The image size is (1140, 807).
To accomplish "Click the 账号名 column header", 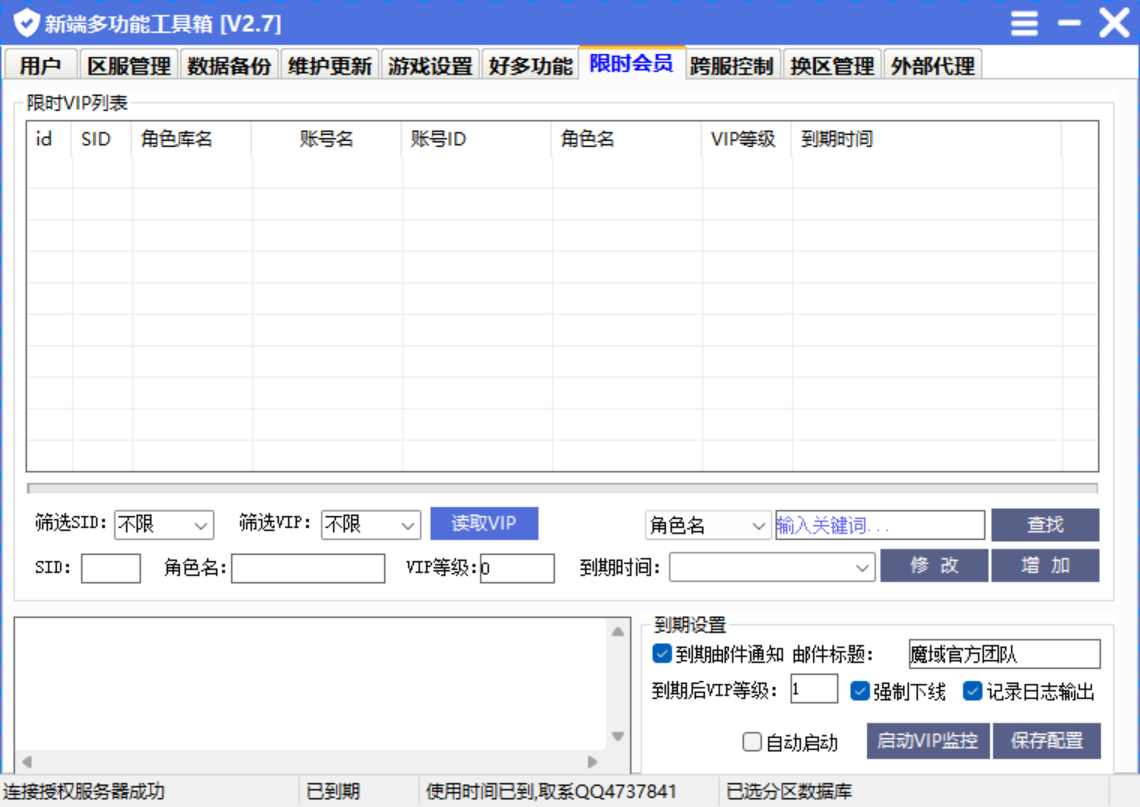I will pos(326,139).
